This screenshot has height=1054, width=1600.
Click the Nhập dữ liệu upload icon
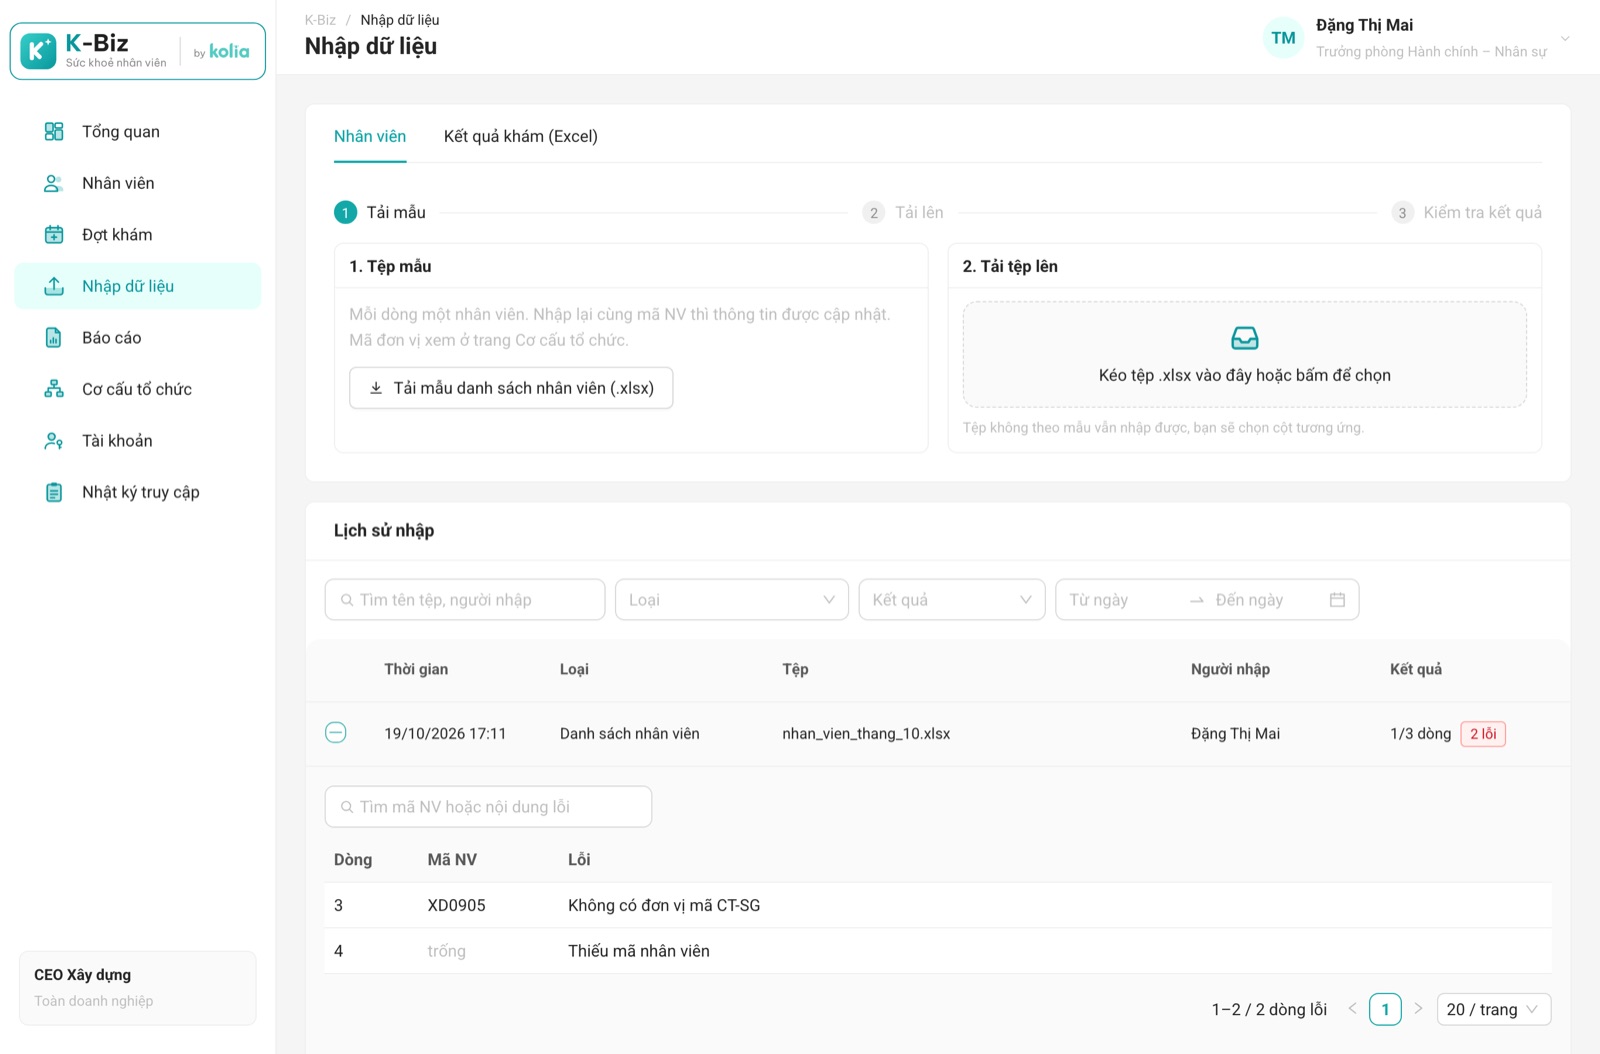(54, 286)
